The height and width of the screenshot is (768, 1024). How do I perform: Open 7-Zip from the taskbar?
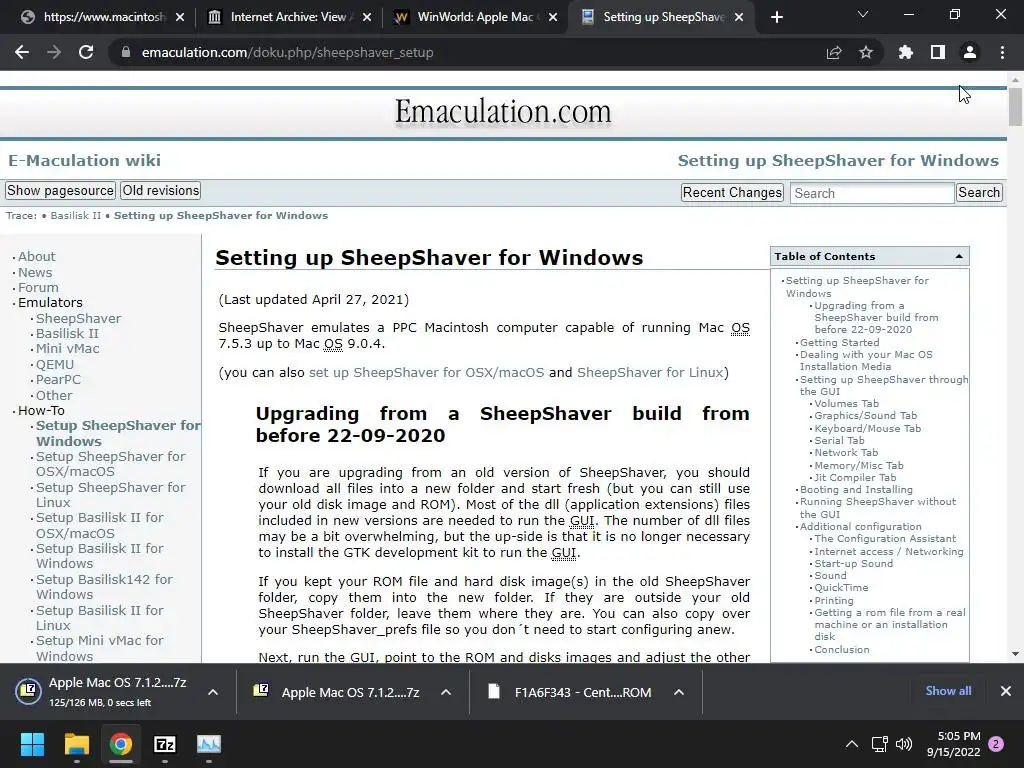point(165,744)
